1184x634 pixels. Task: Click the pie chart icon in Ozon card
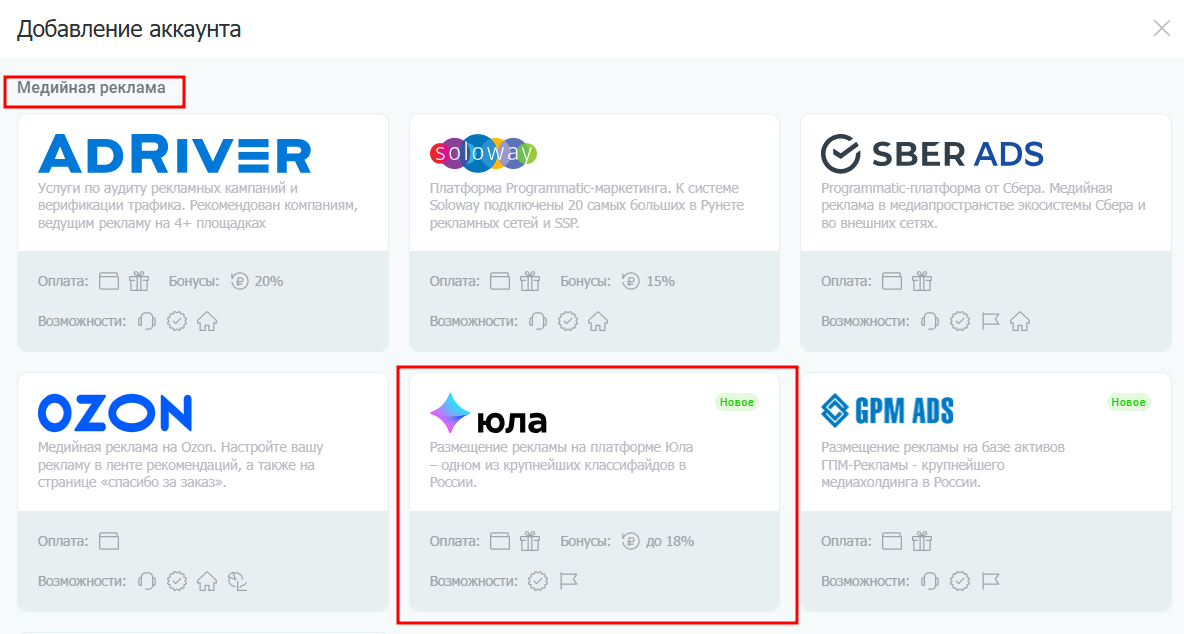pyautogui.click(x=237, y=581)
